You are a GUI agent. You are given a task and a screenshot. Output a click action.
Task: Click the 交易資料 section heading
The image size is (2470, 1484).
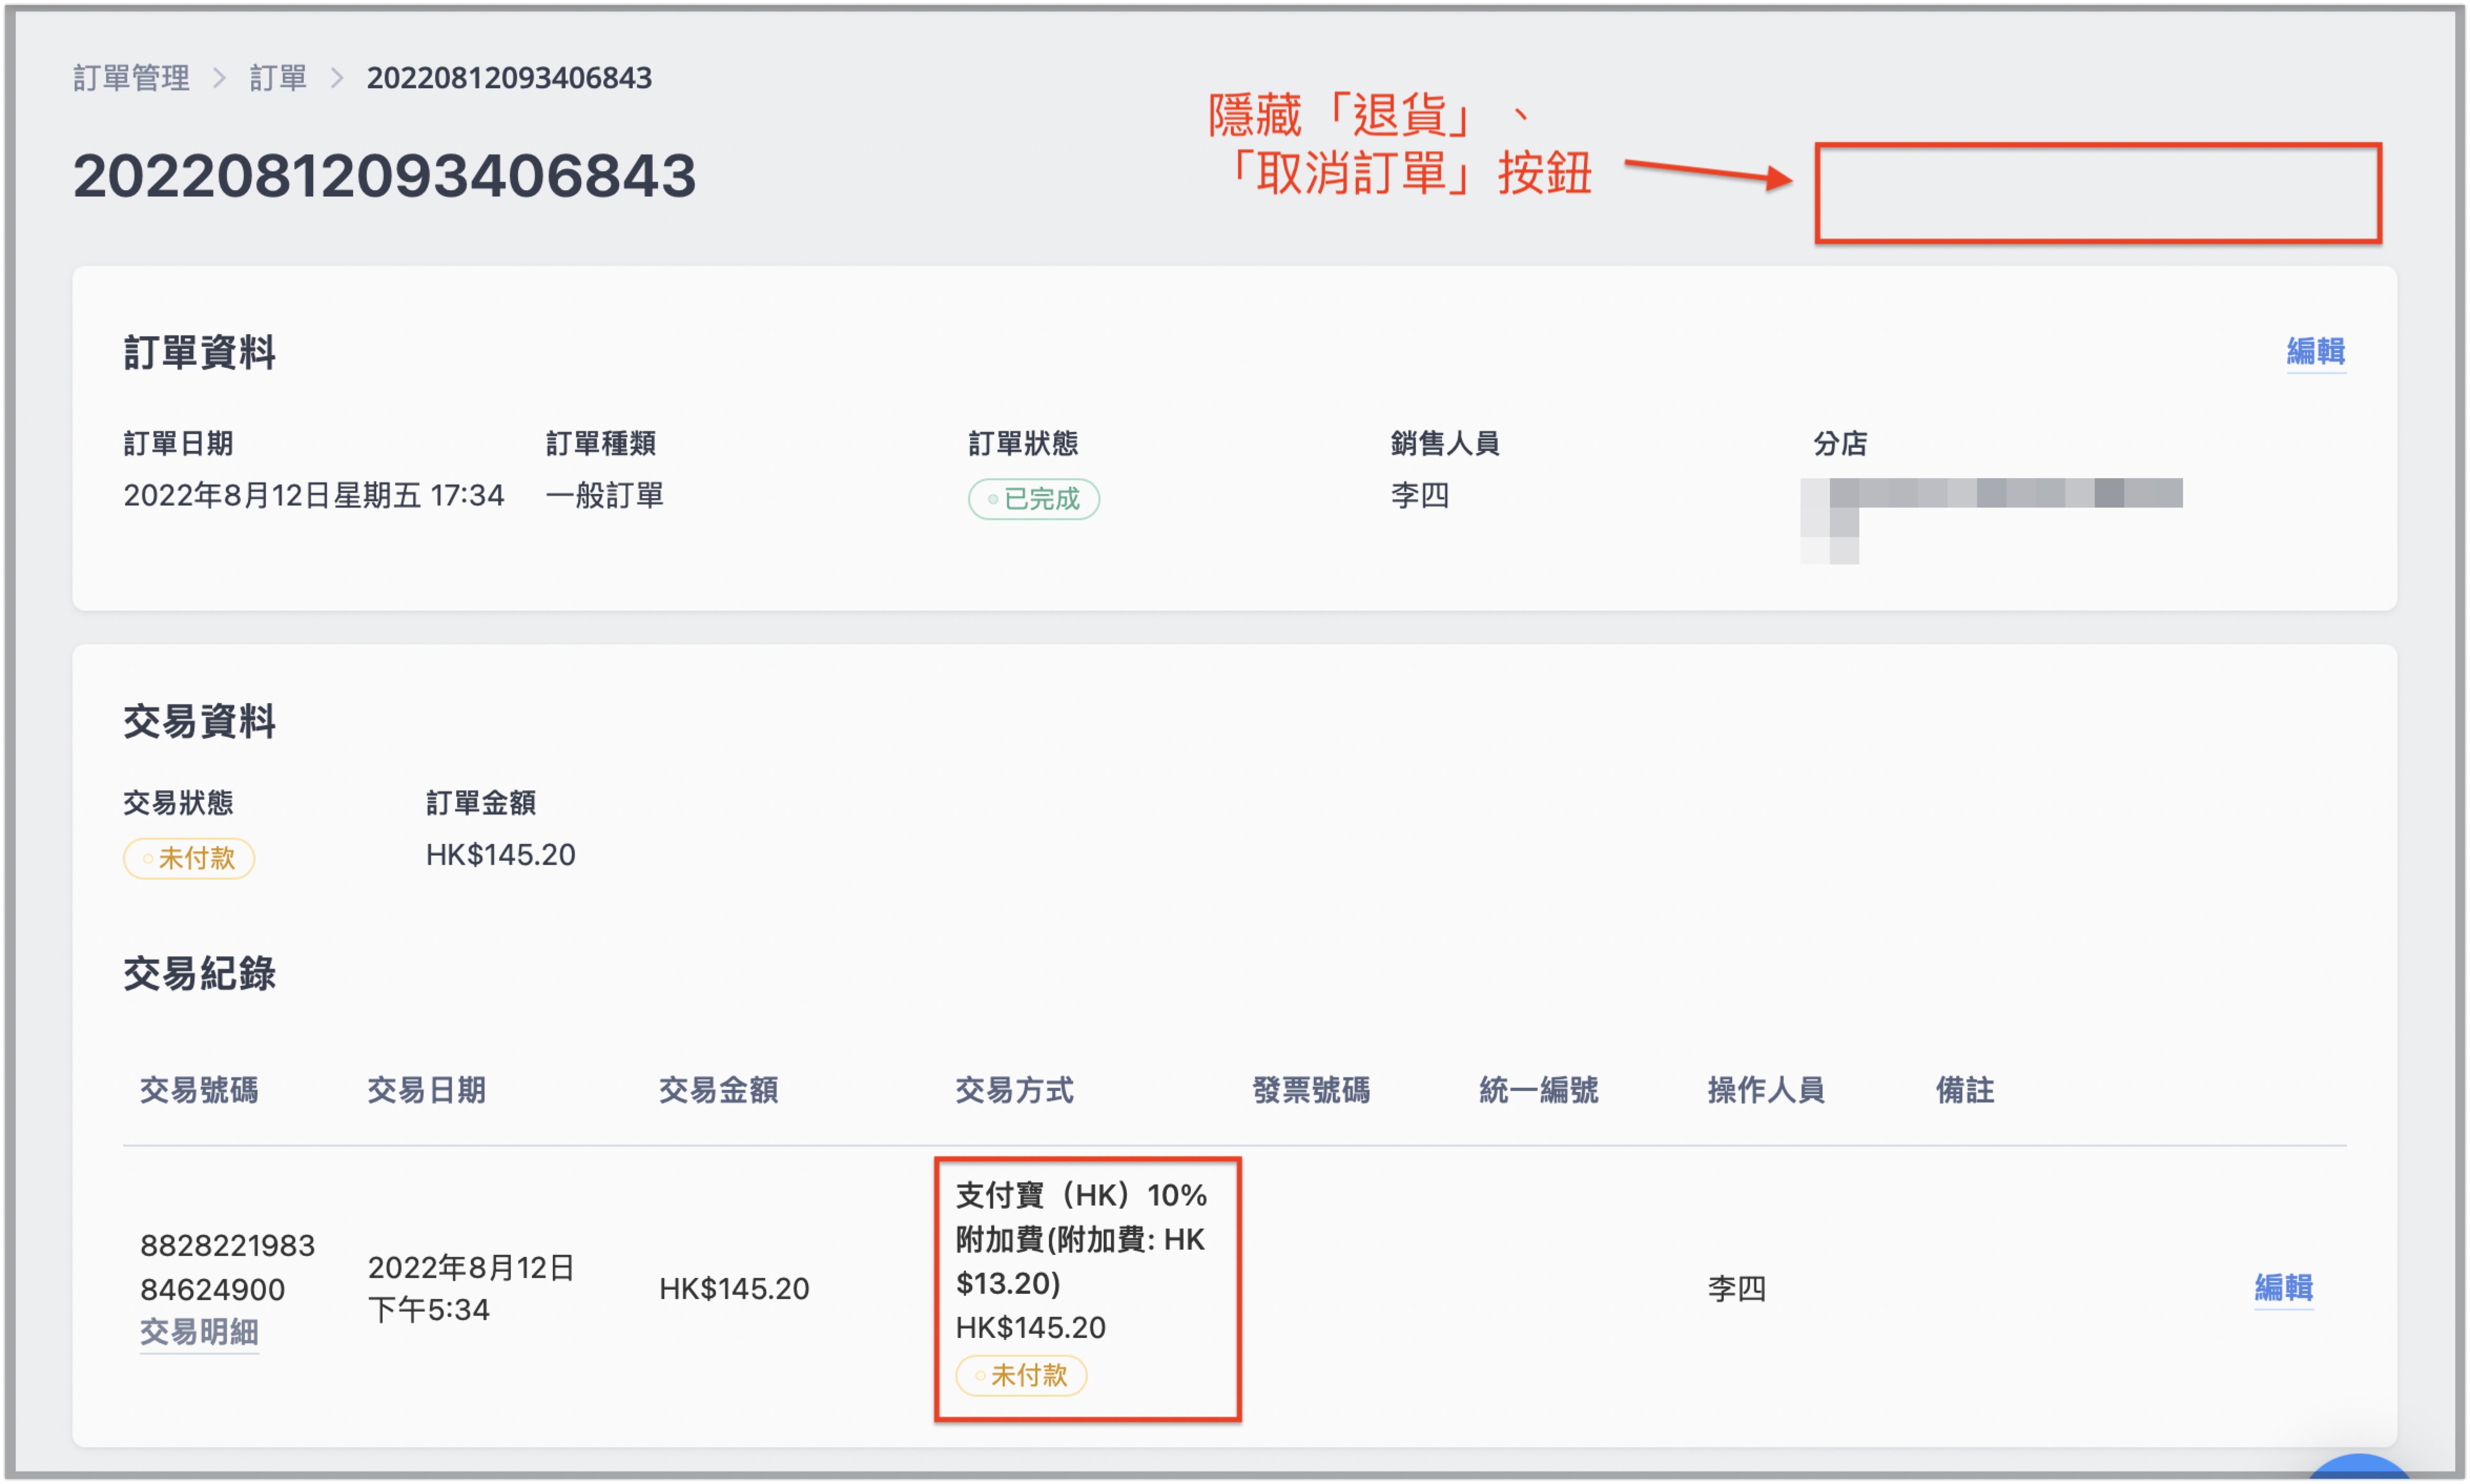(199, 721)
